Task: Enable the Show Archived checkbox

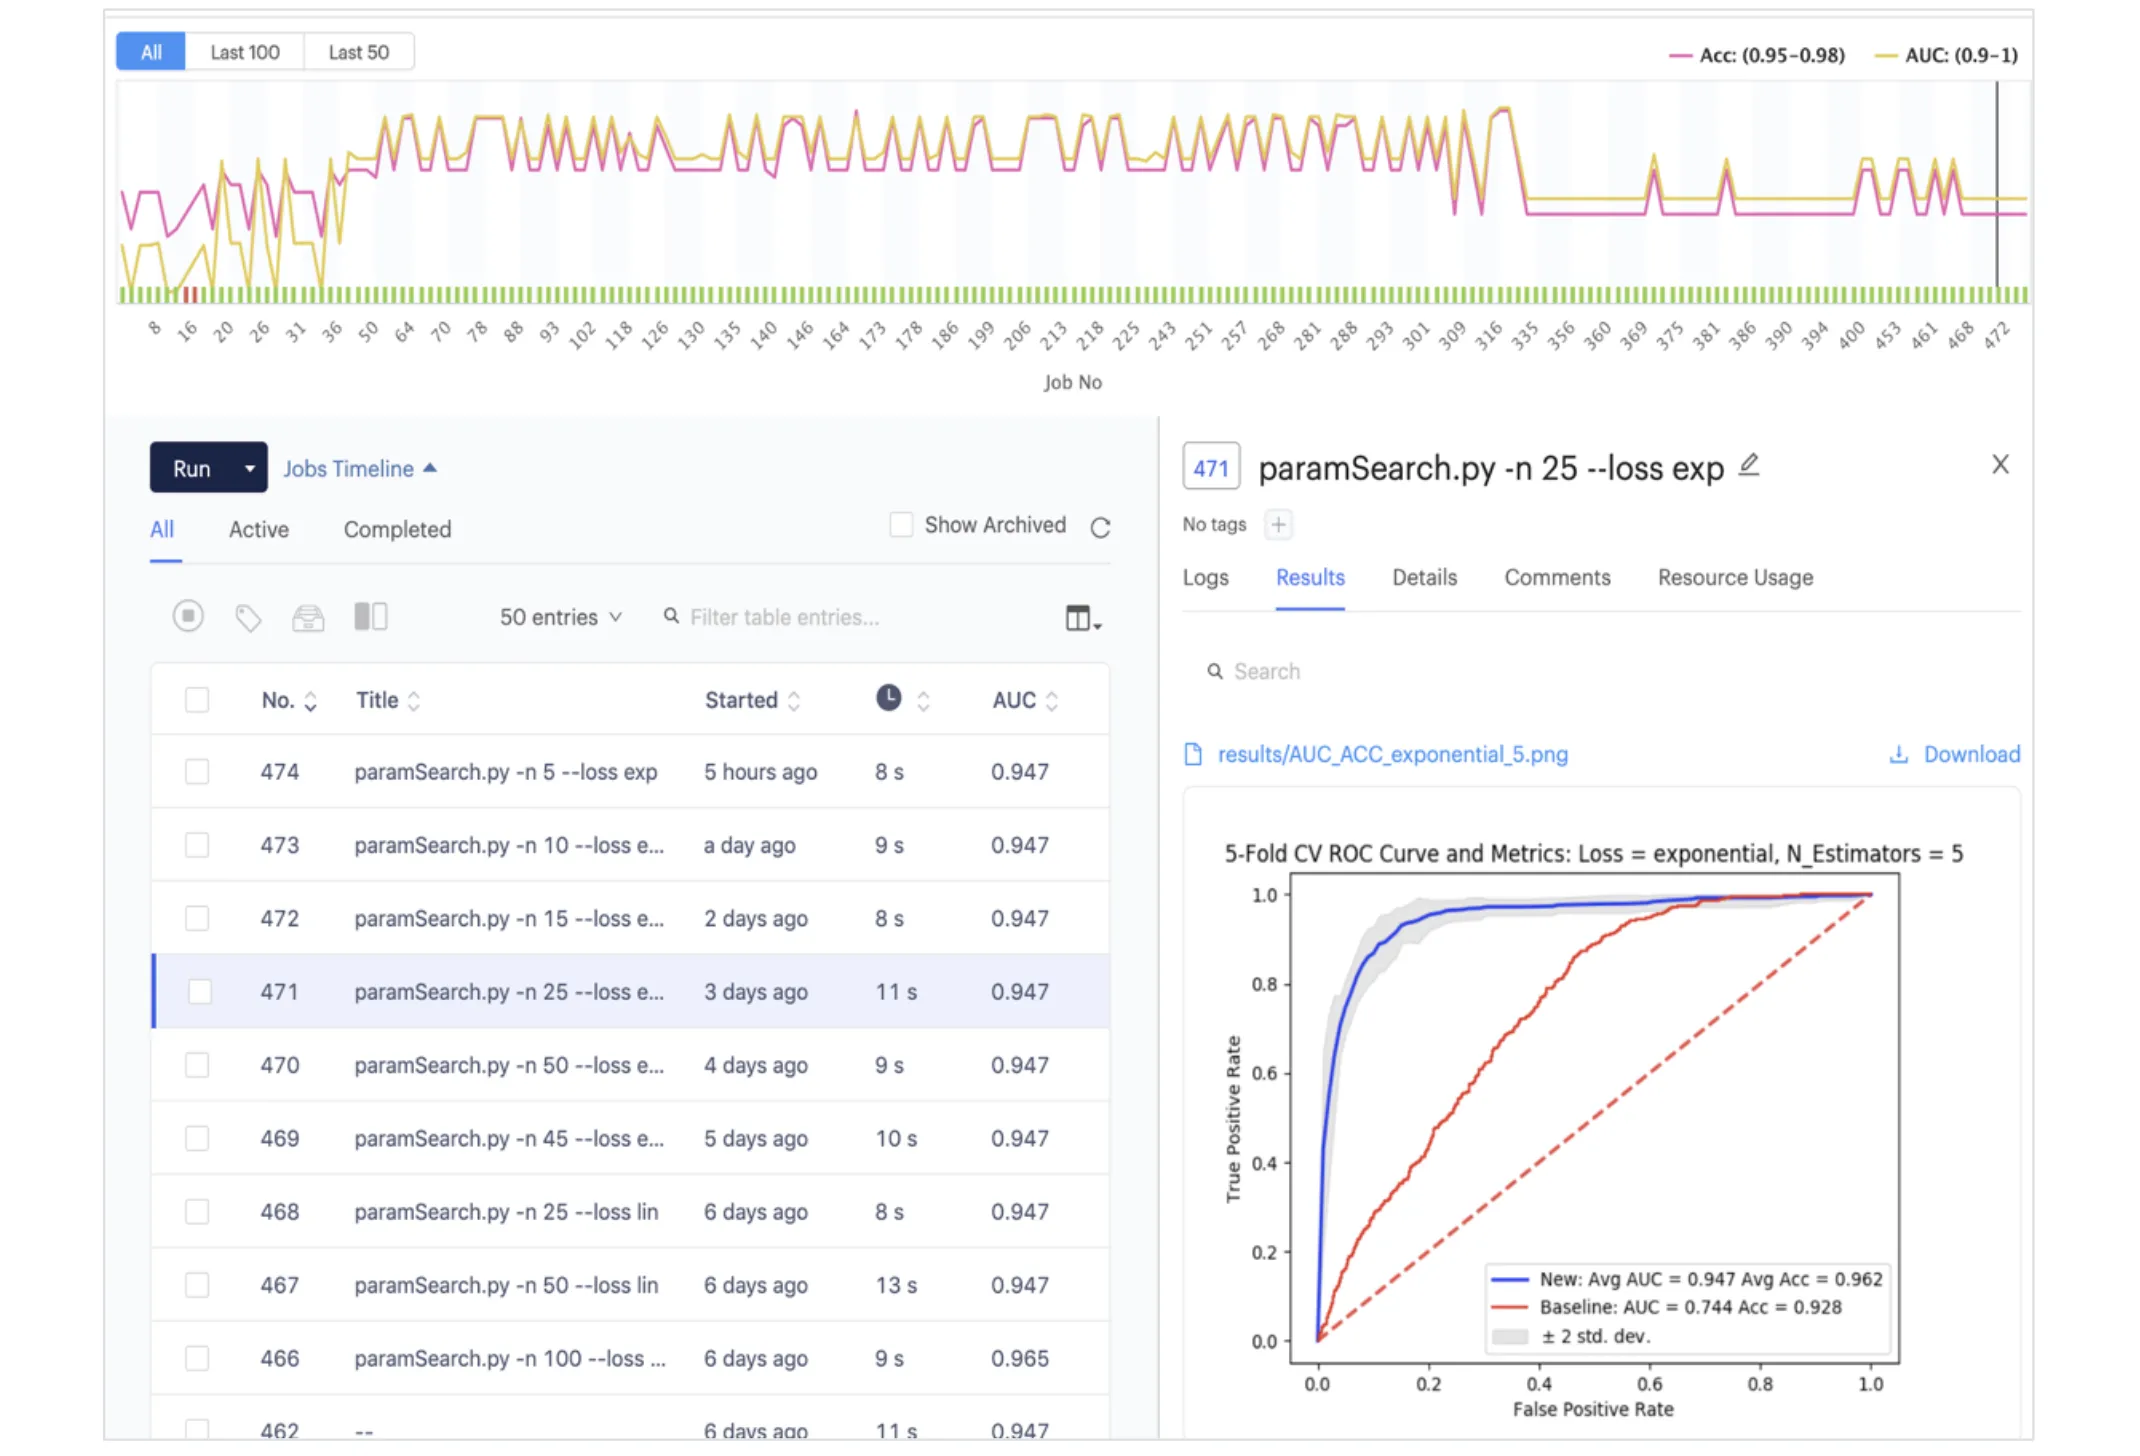Action: click(x=901, y=525)
